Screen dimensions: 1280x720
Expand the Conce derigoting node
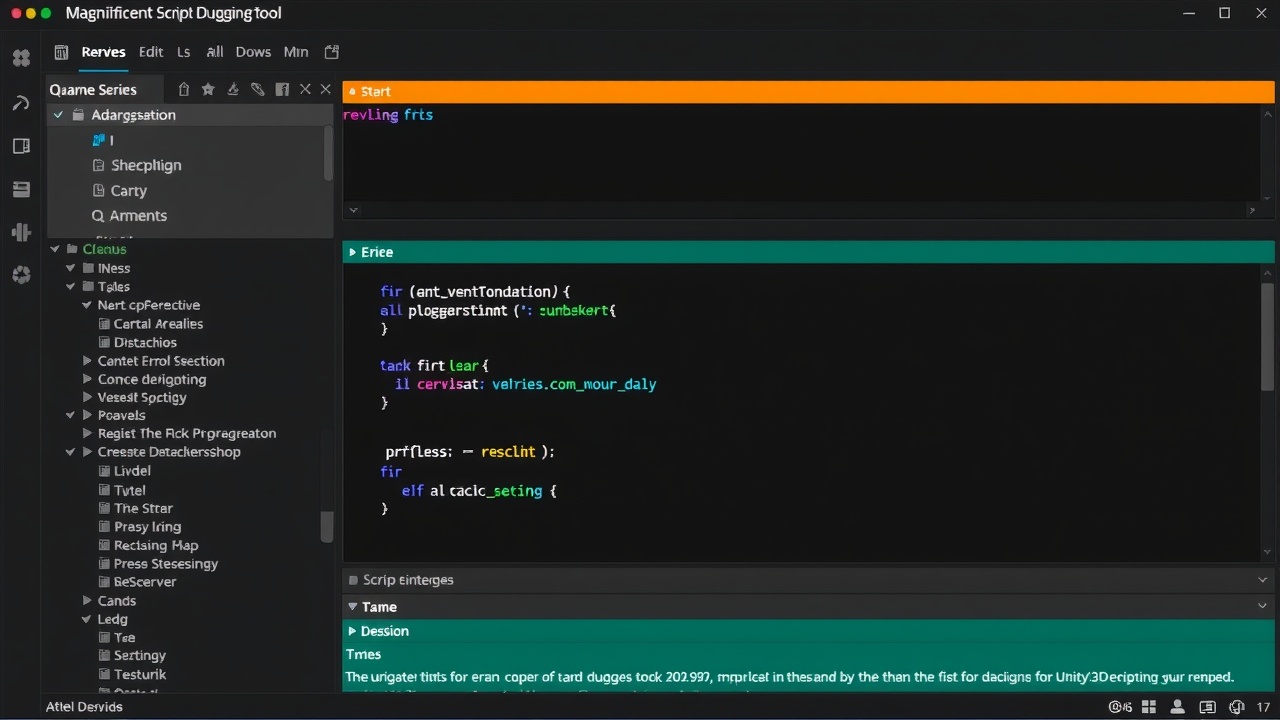87,379
